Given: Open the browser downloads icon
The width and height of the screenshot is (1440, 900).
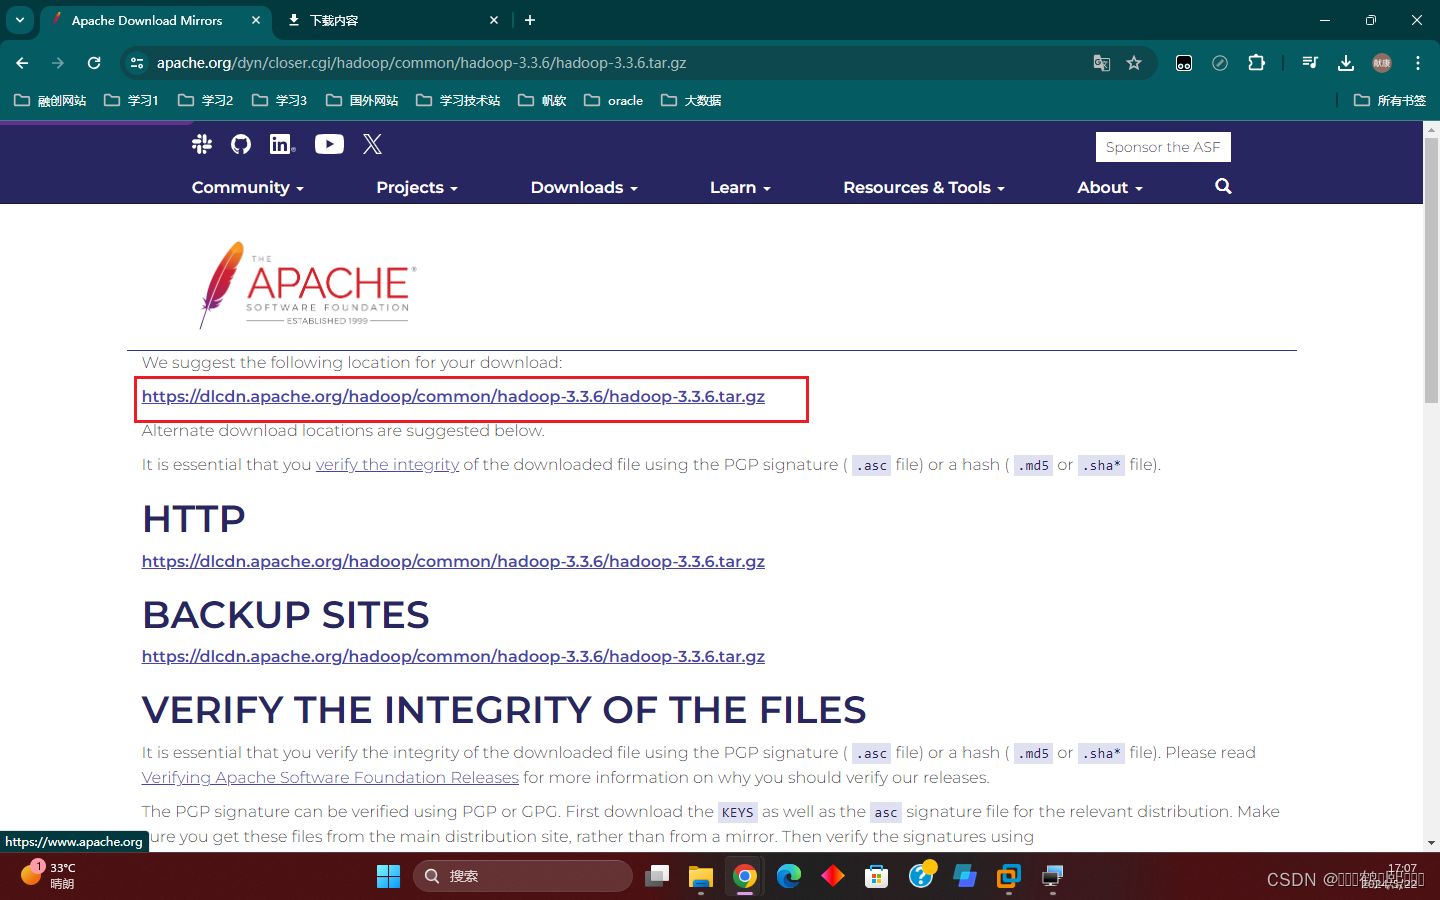Looking at the screenshot, I should [1346, 63].
